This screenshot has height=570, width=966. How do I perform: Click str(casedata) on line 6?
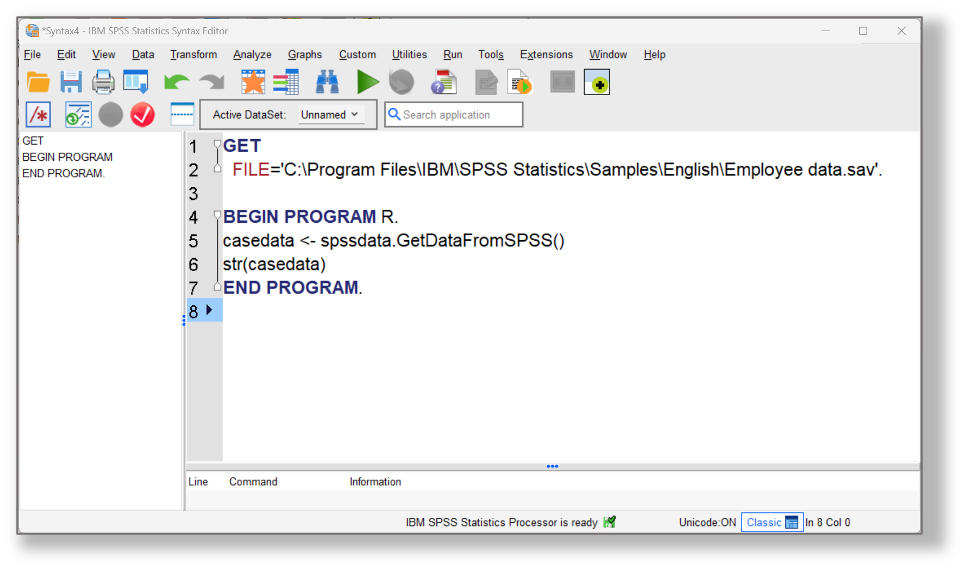tap(274, 264)
